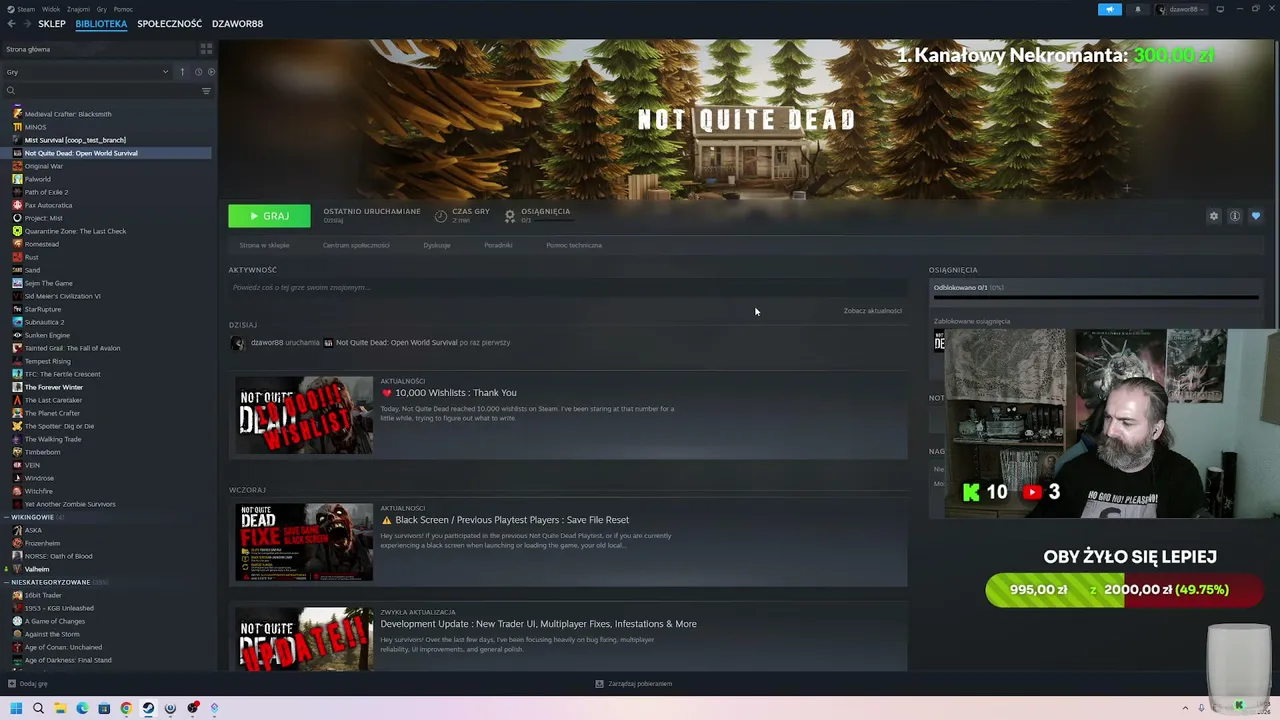Click the recent activity clock filter icon

[x=198, y=72]
